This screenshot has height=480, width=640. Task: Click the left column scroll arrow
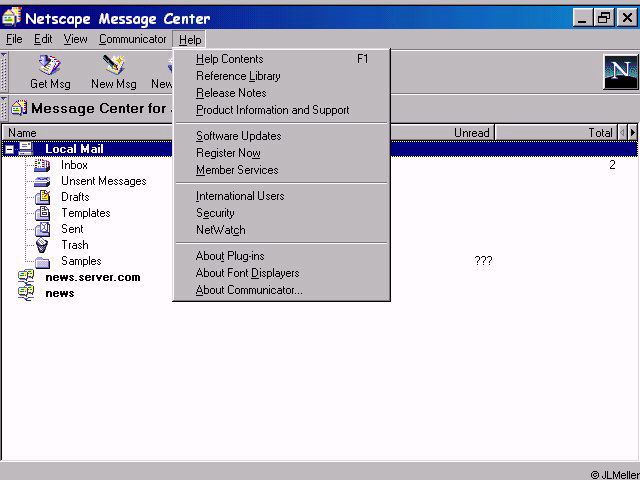(622, 133)
